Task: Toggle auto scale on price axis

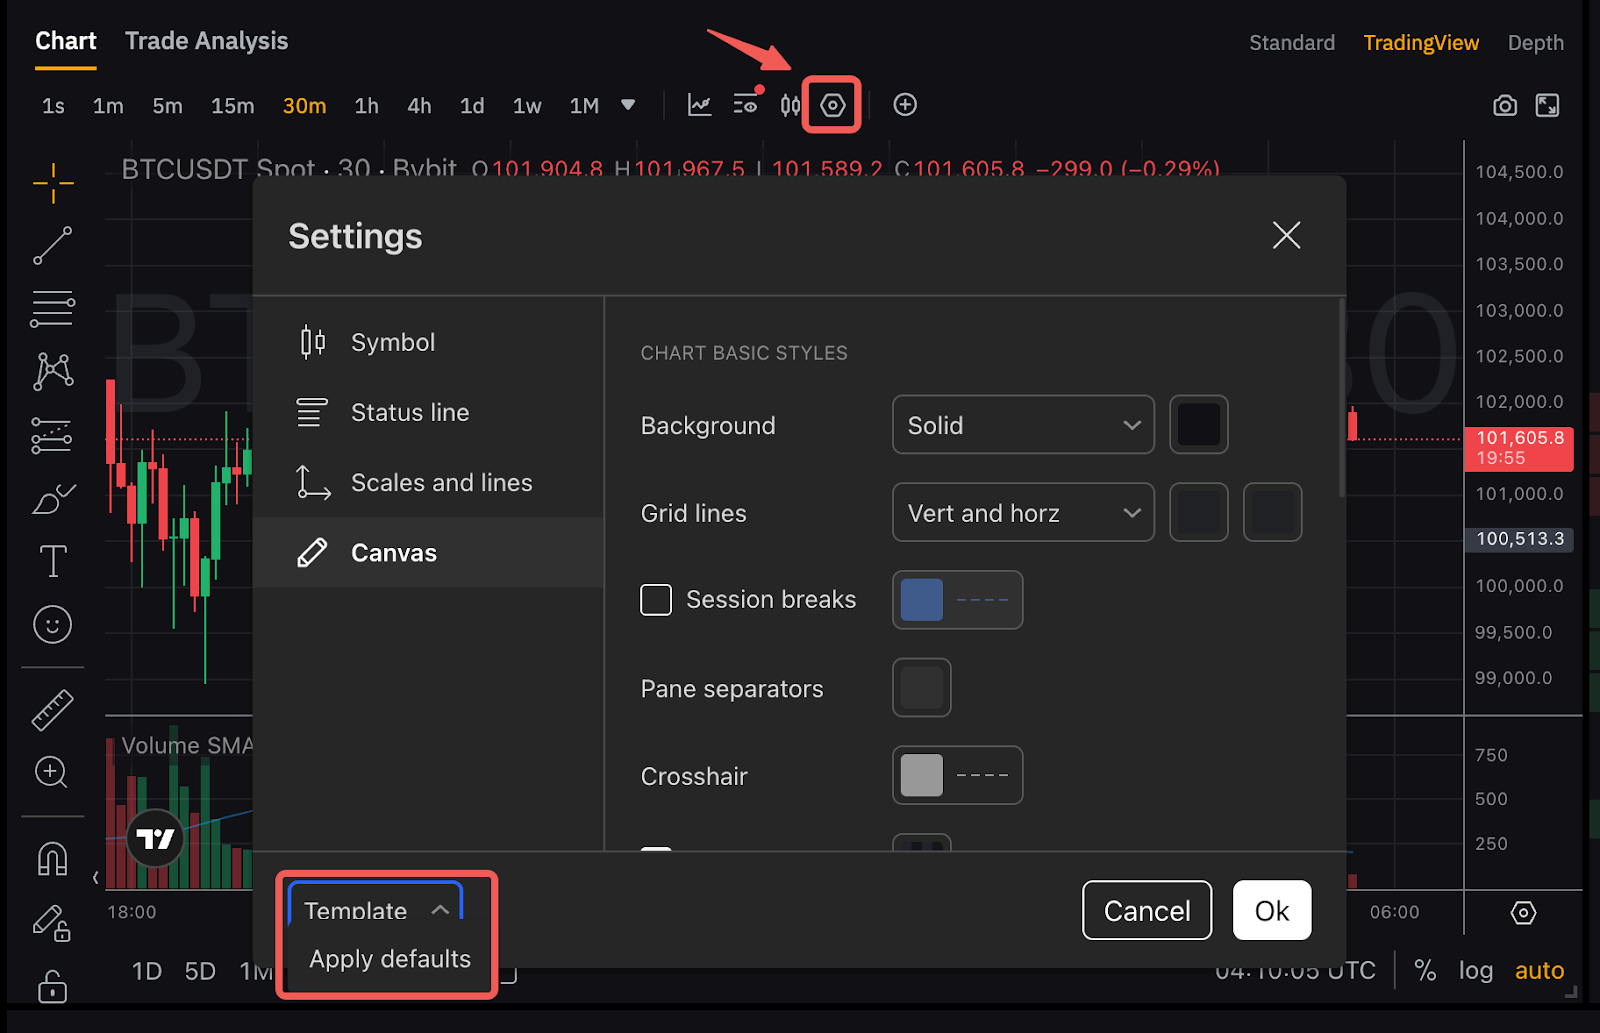Action: [1539, 970]
